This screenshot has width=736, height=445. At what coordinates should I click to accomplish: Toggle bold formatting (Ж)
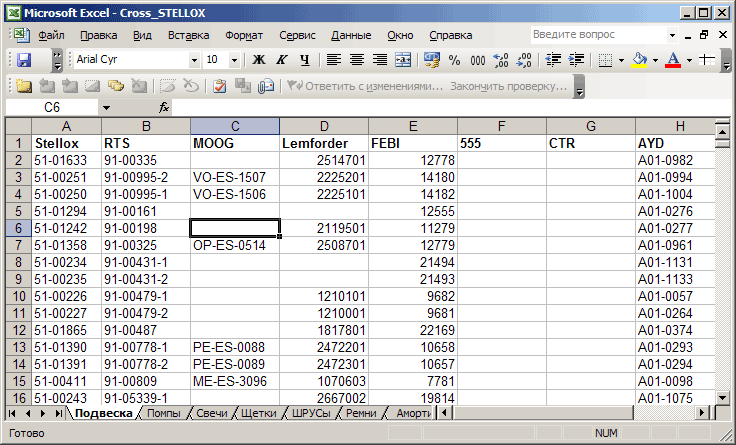click(x=259, y=60)
